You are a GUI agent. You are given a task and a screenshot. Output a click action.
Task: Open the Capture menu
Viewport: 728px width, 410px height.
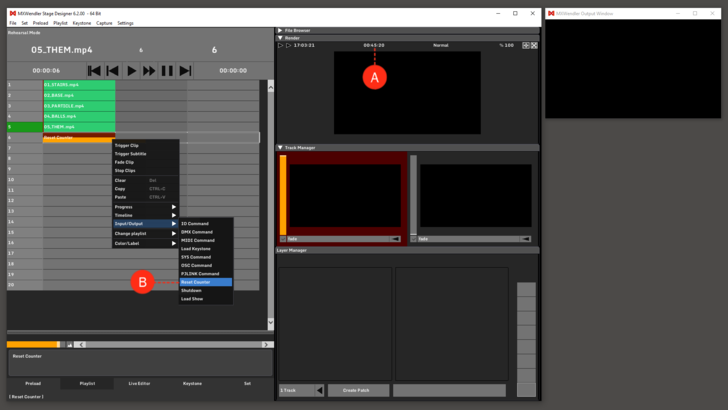104,23
